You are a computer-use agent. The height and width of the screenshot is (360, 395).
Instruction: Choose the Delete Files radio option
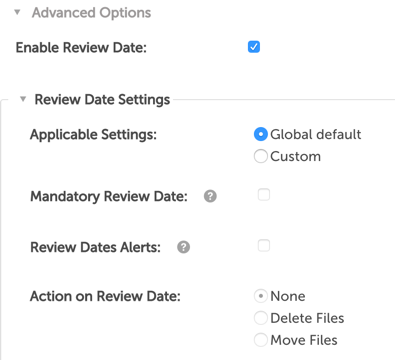click(261, 318)
